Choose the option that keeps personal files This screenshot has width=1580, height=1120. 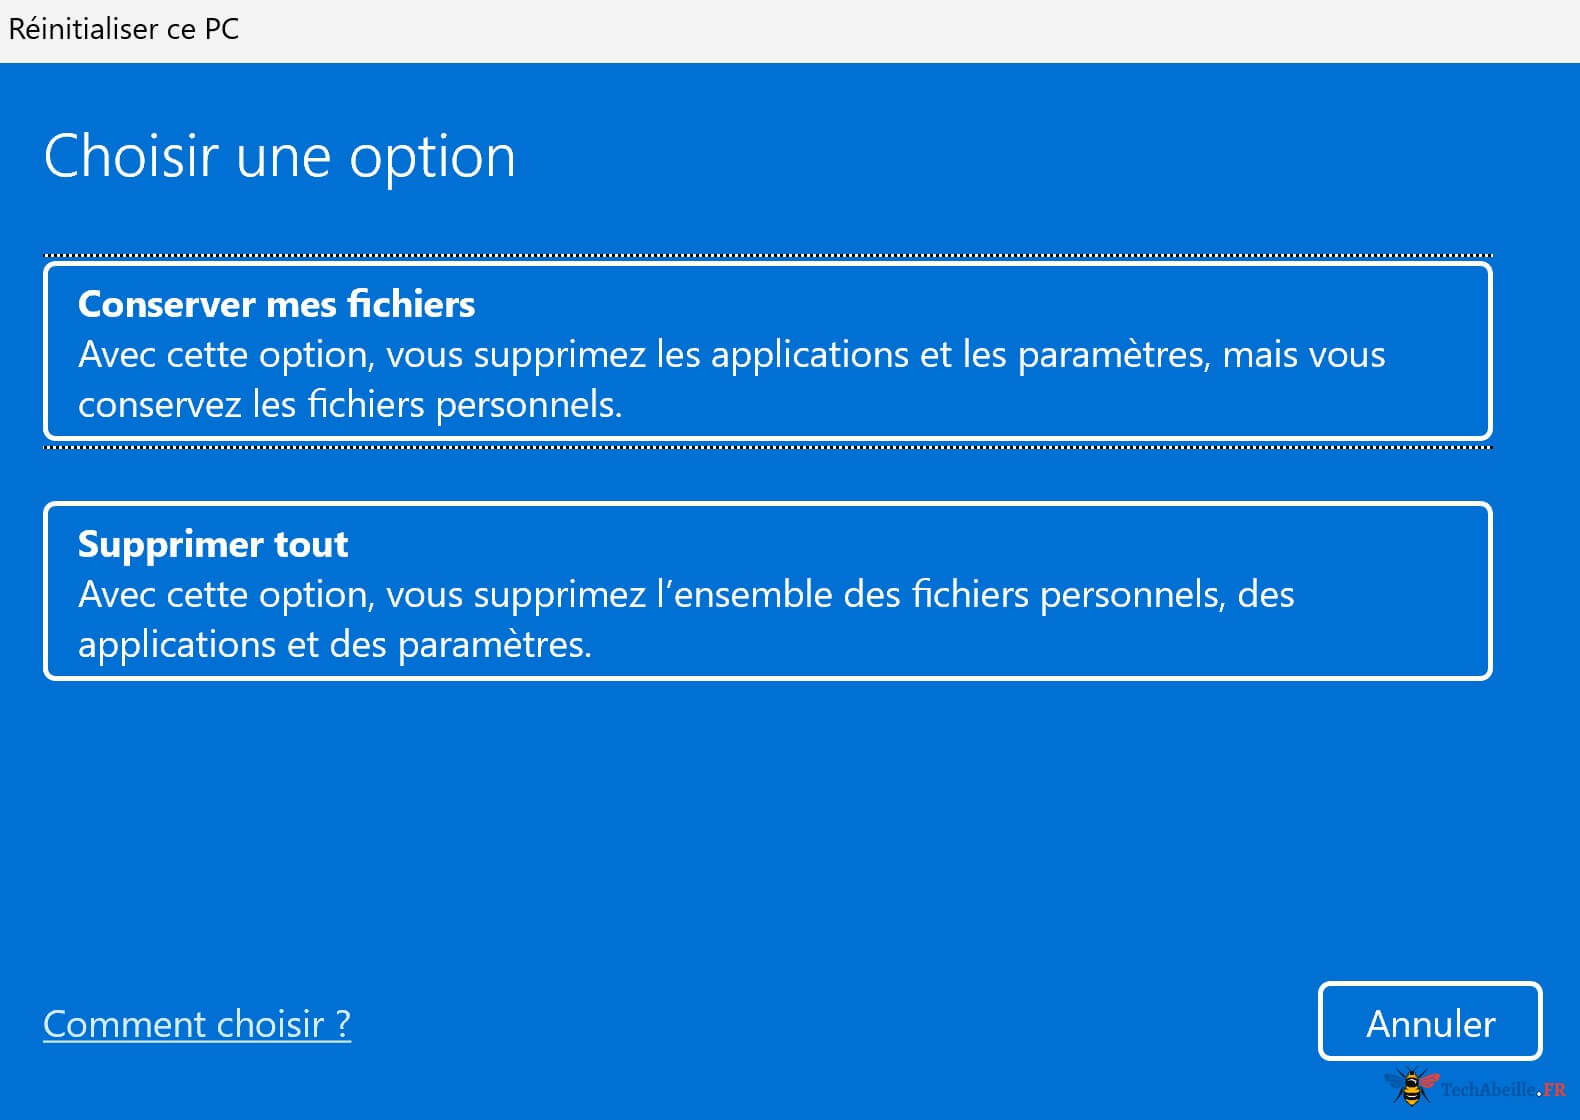click(x=767, y=351)
